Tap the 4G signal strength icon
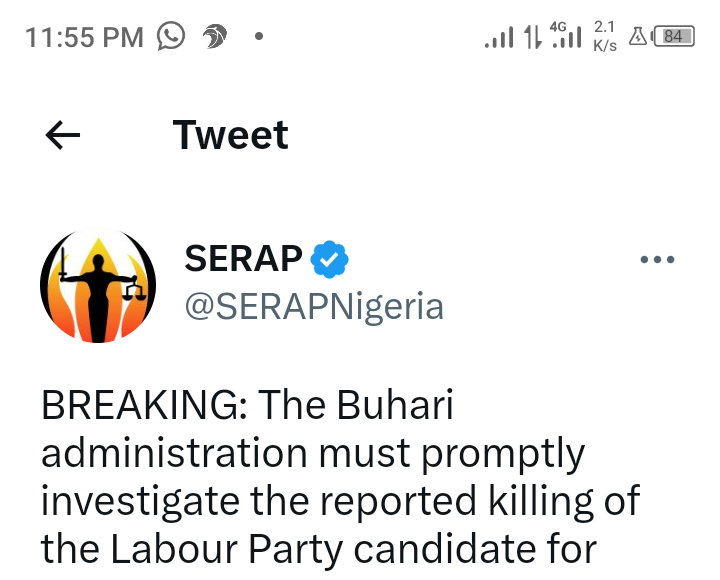Screen dimensions: 720x580 click(x=566, y=35)
